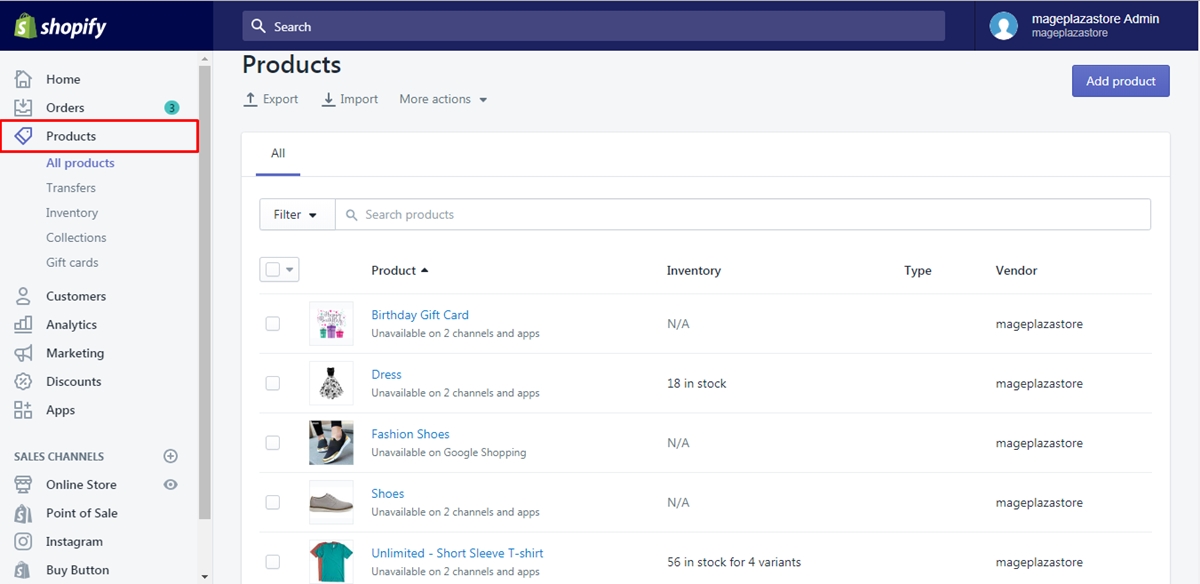This screenshot has width=1200, height=584.
Task: Go to Transfers submenu
Action: click(71, 188)
